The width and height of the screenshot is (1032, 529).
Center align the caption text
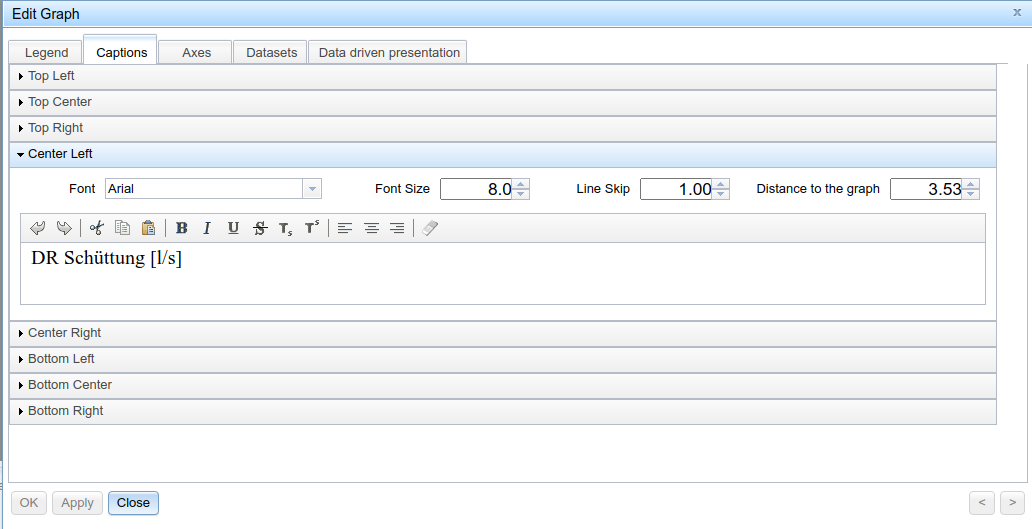pyautogui.click(x=371, y=228)
